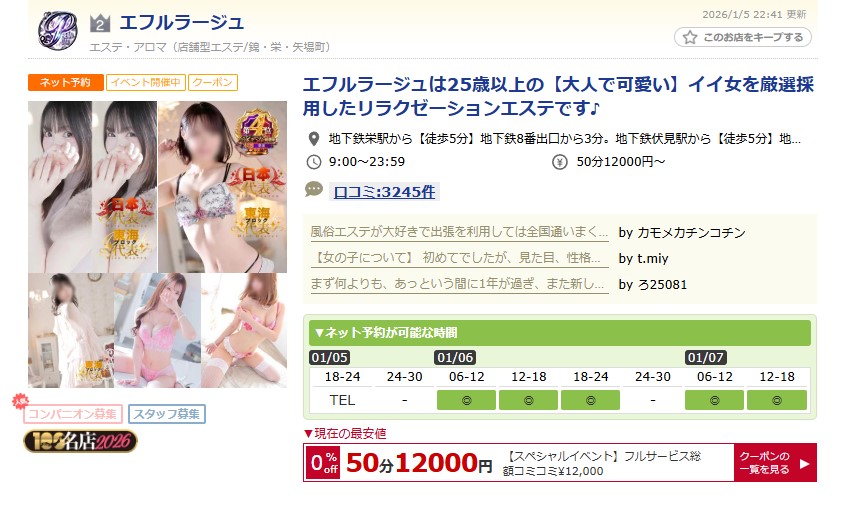Click the 0% off red discount badge
Image resolution: width=841 pixels, height=508 pixels.
pyautogui.click(x=323, y=462)
